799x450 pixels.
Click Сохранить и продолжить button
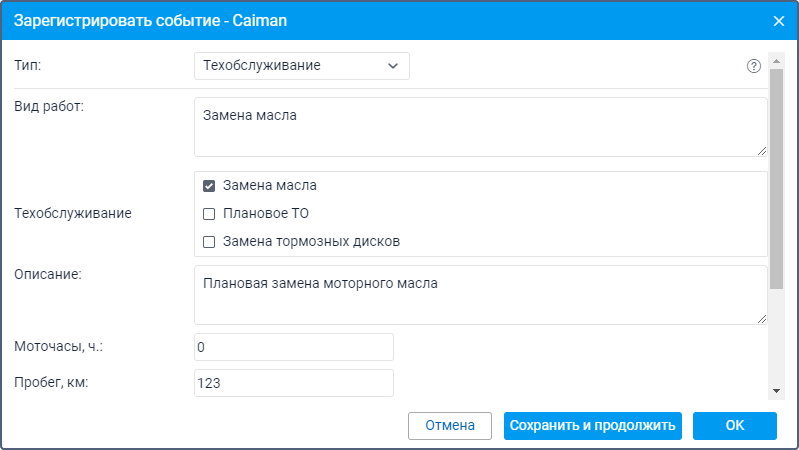(x=593, y=426)
